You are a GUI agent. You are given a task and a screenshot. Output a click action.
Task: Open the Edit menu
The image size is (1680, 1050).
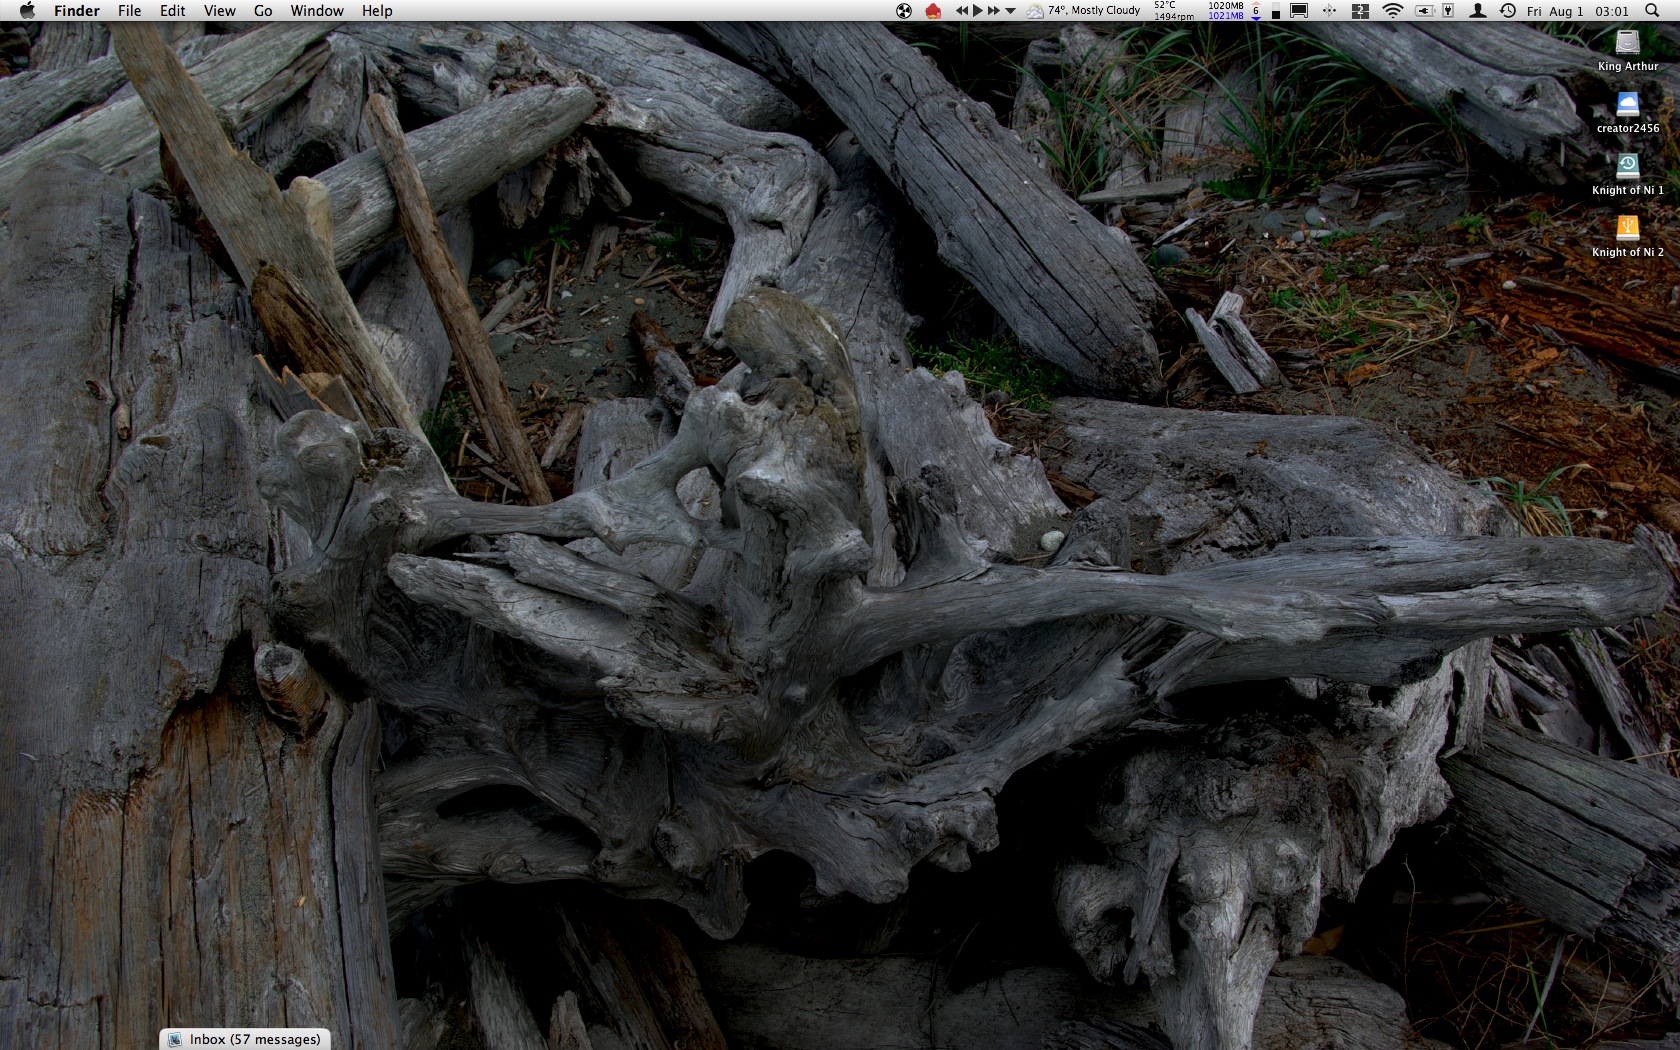click(x=173, y=11)
